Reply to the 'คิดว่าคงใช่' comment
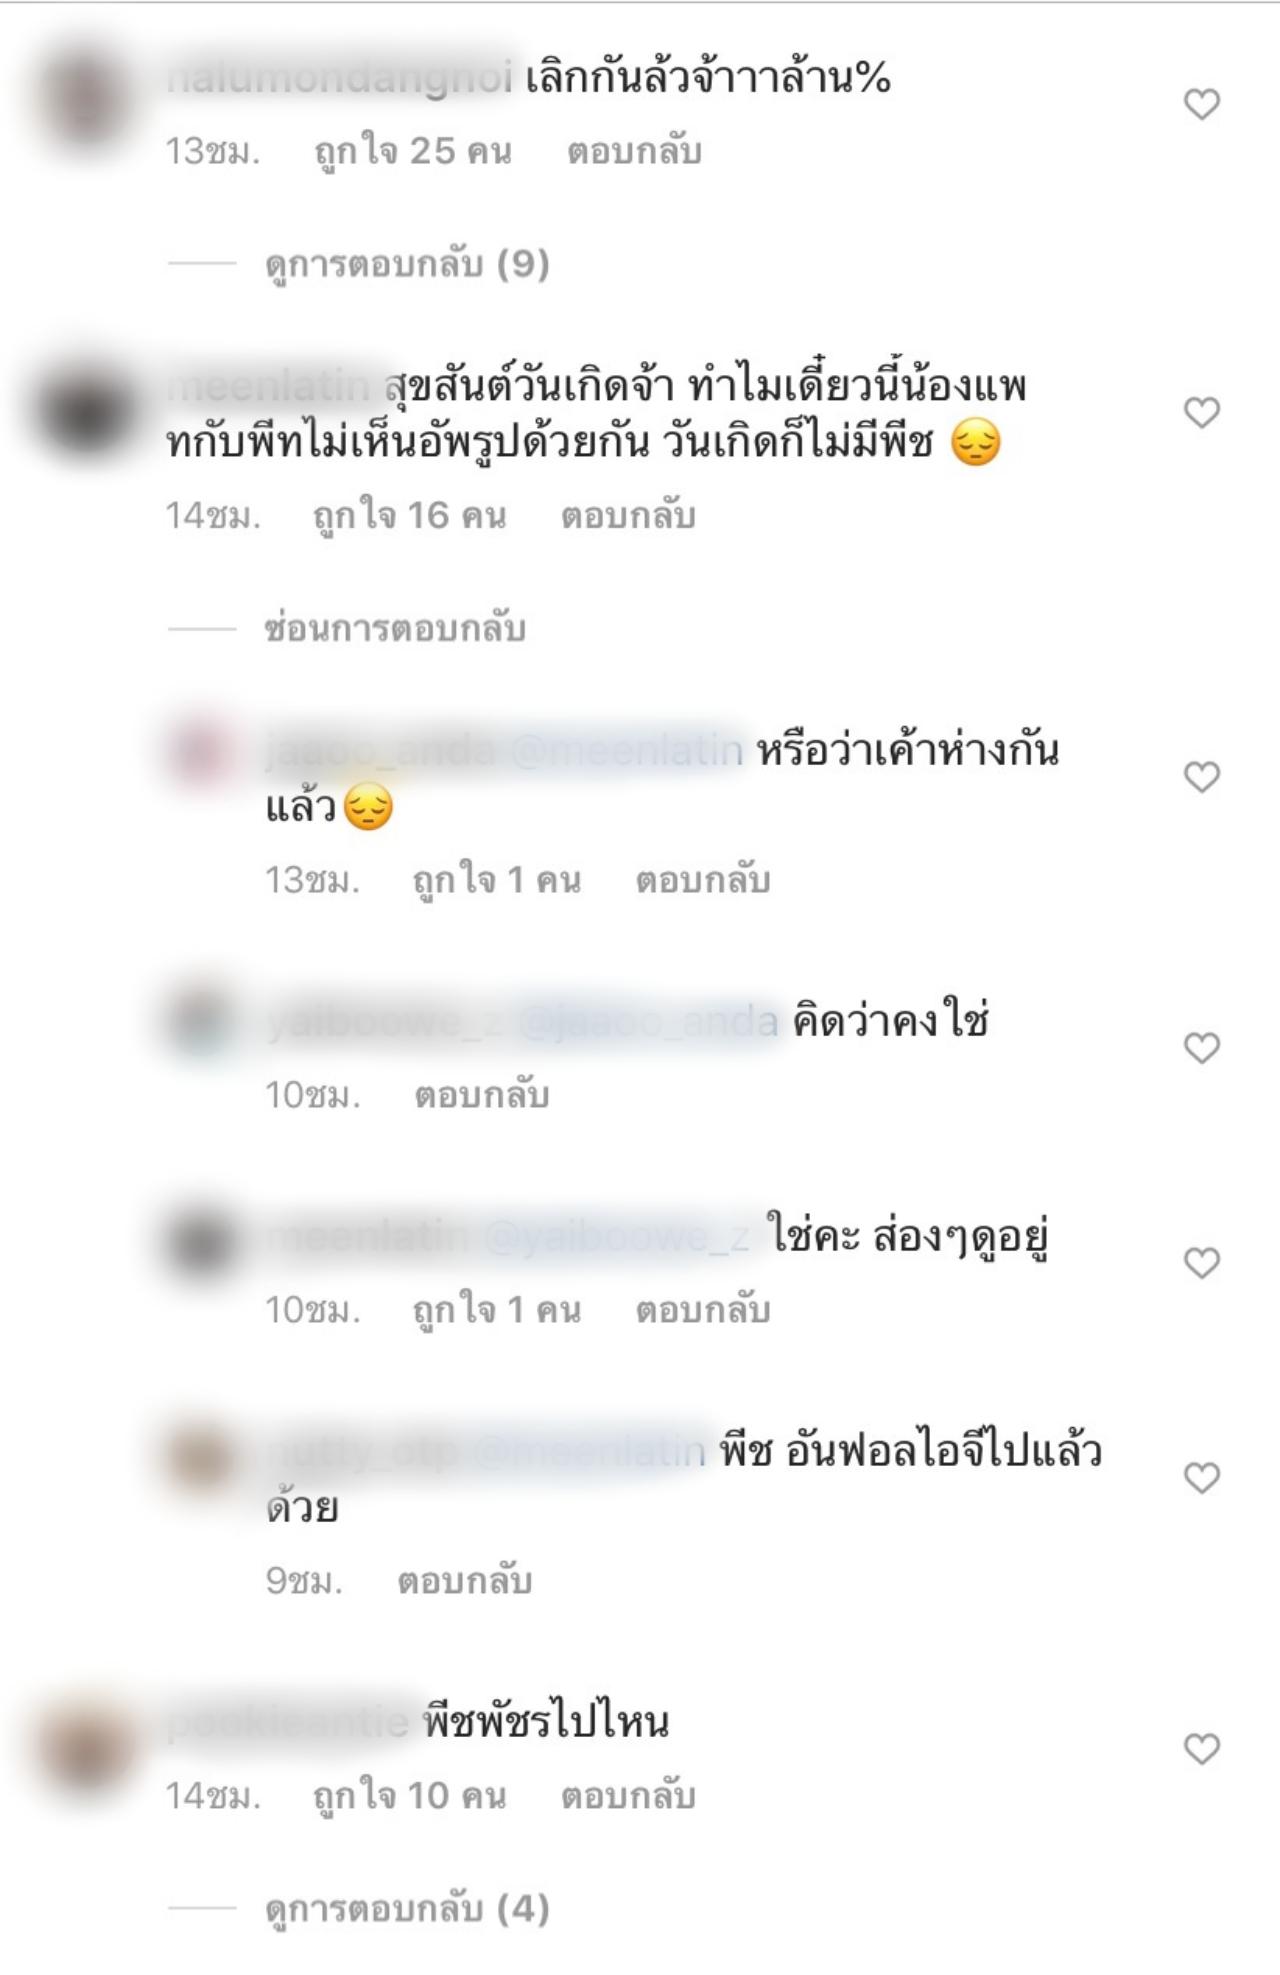The width and height of the screenshot is (1280, 1975). [482, 1096]
